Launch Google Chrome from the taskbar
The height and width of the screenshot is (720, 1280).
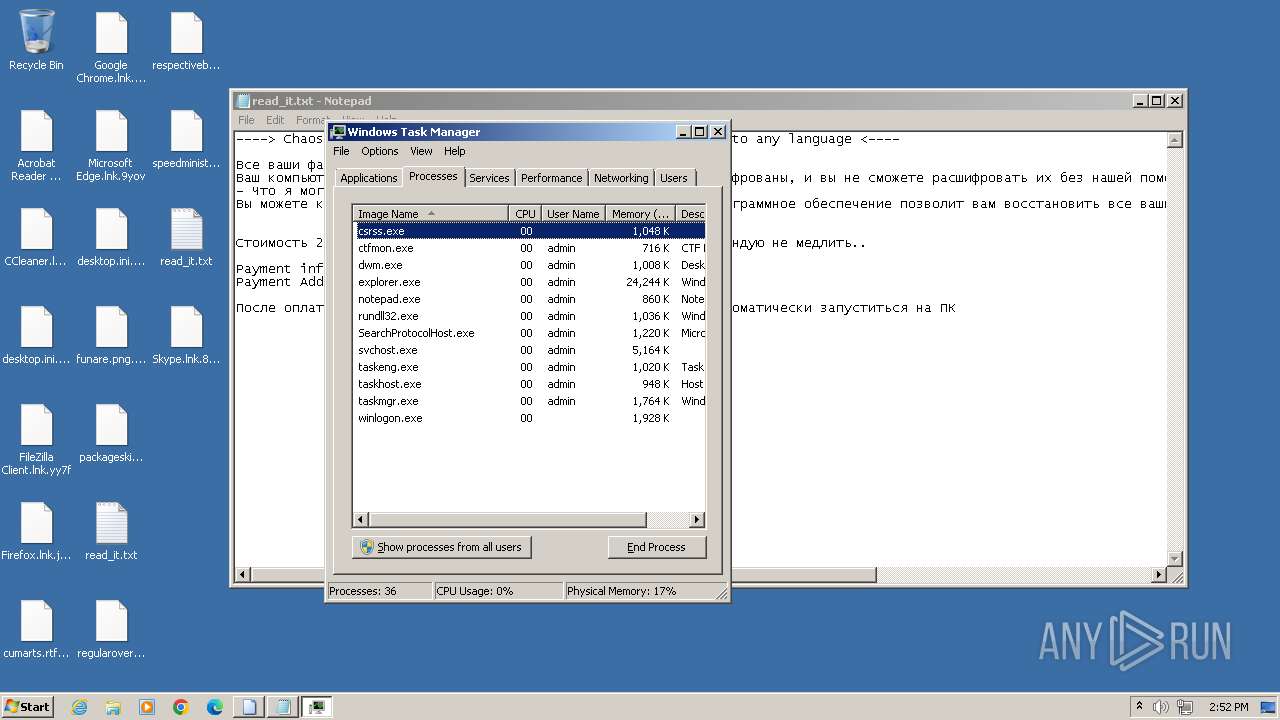(x=181, y=707)
